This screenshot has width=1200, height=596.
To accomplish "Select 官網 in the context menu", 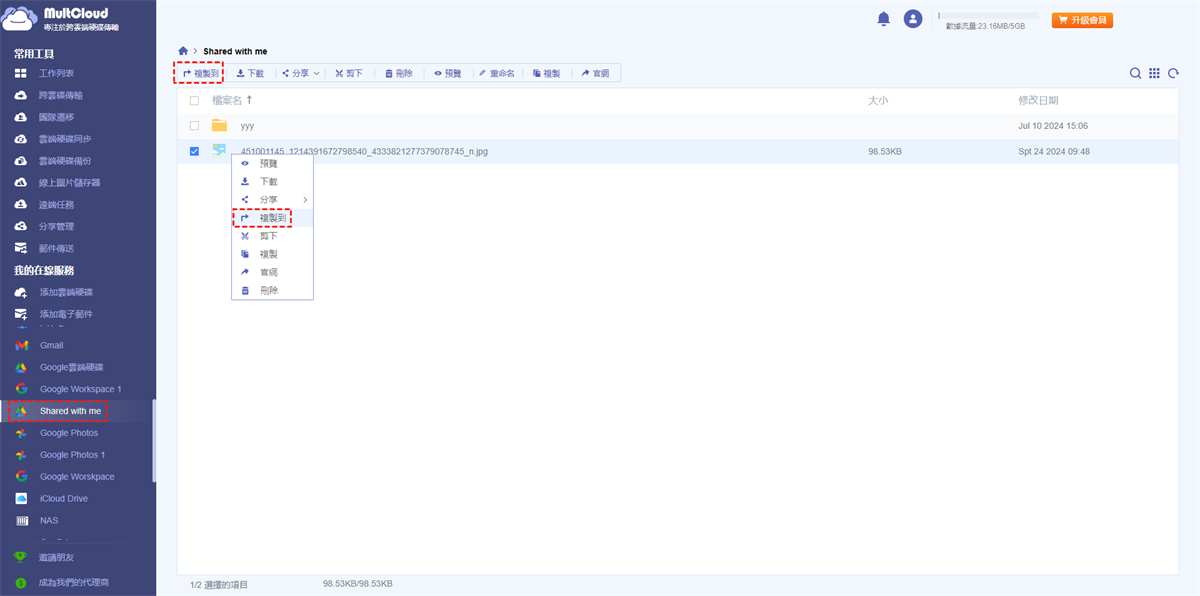I will tap(272, 272).
